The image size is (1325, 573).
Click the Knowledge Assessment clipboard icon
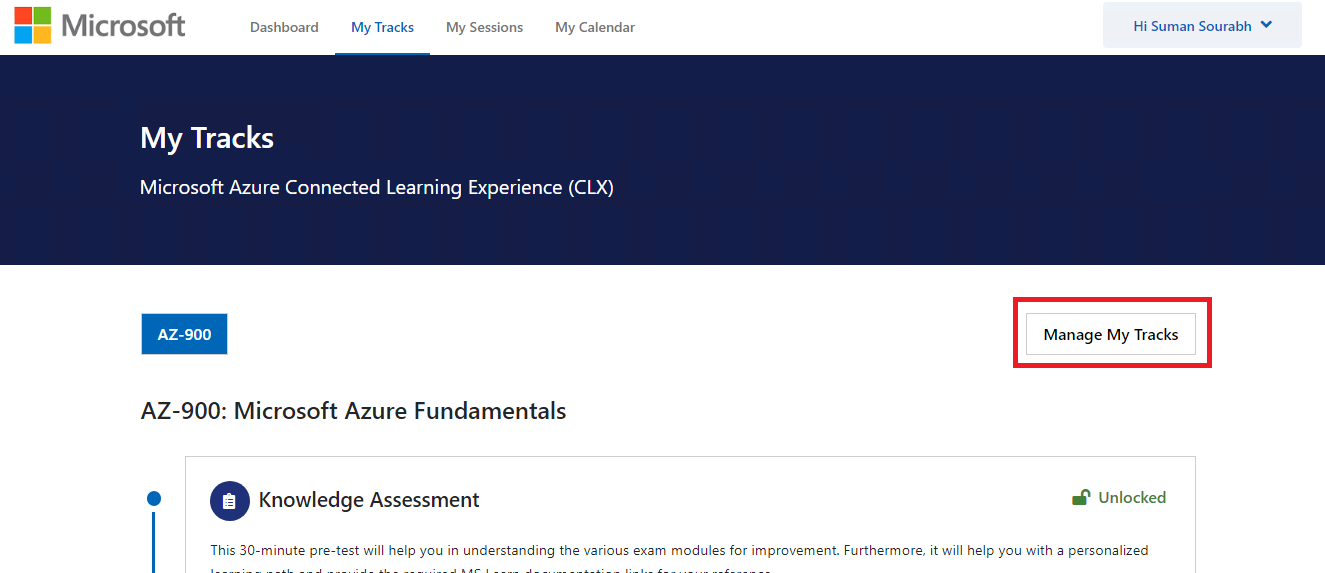[x=229, y=501]
